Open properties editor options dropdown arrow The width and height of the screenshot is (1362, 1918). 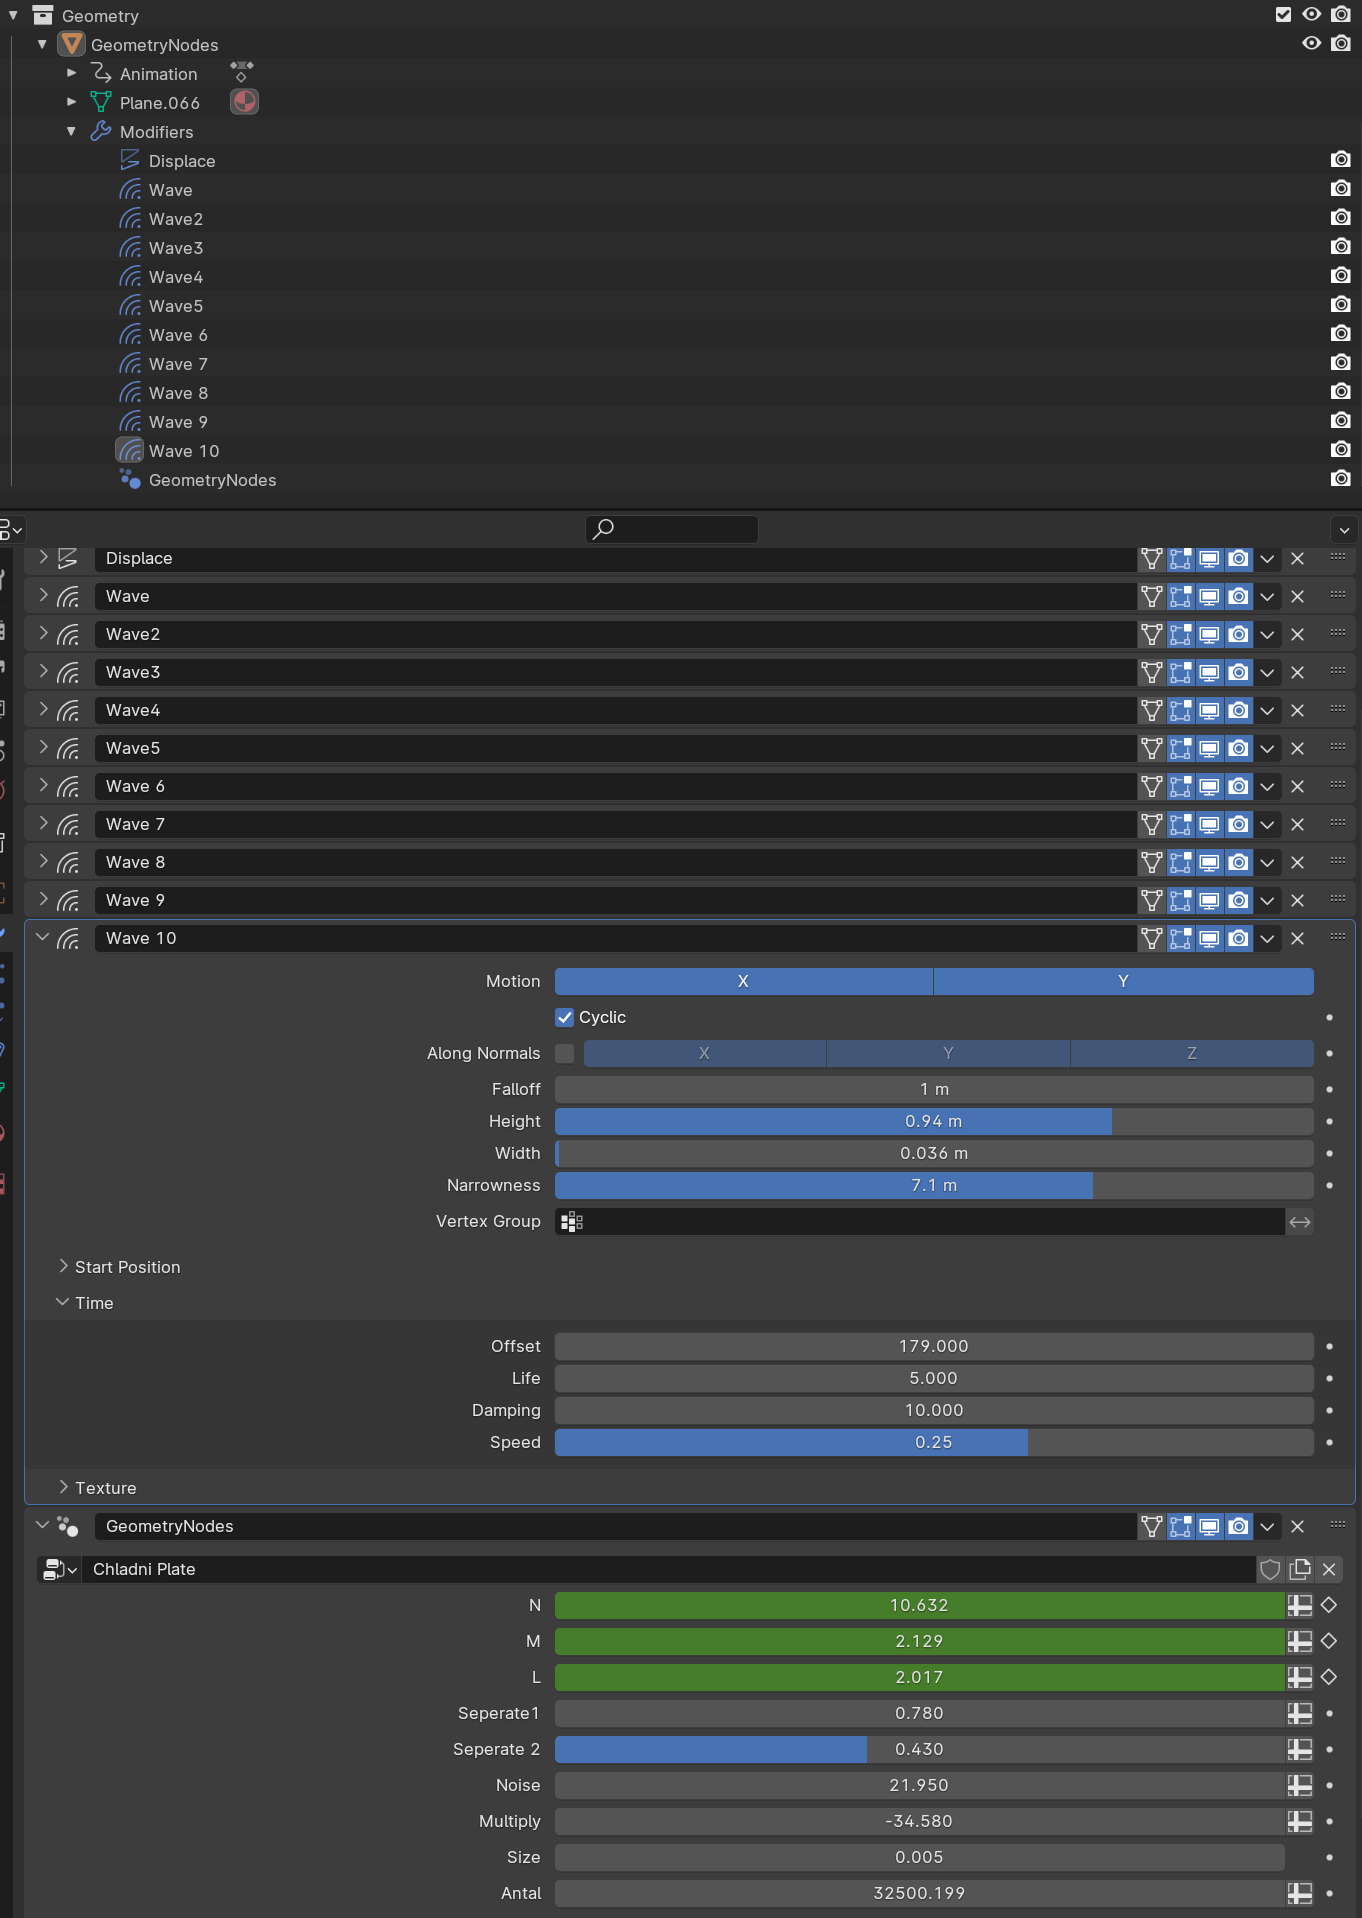pyautogui.click(x=1344, y=529)
